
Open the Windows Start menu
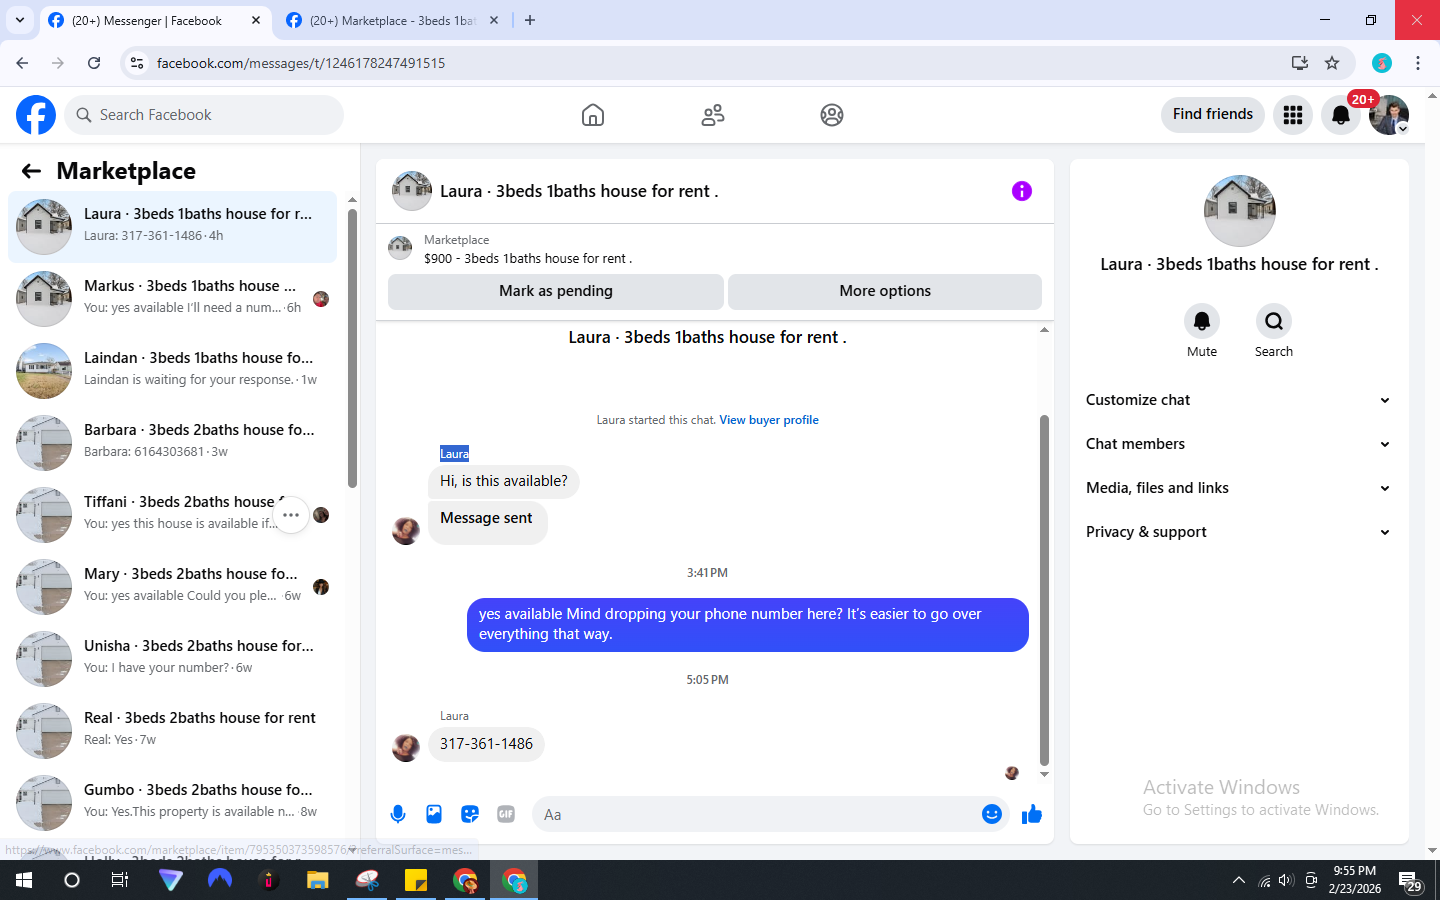click(24, 880)
